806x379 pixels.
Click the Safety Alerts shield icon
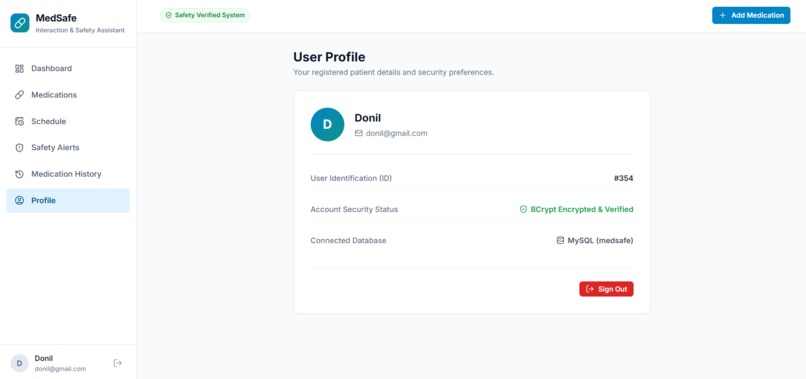coord(20,148)
